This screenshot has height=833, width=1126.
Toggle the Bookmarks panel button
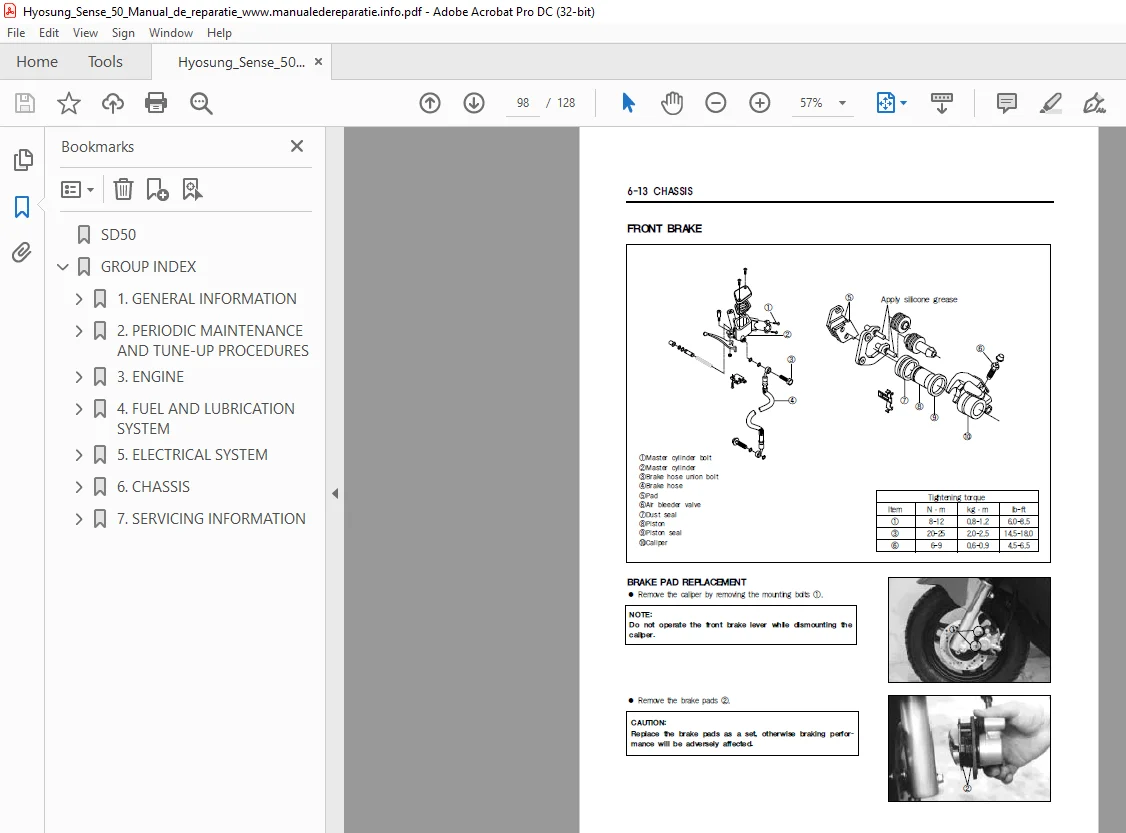[22, 207]
